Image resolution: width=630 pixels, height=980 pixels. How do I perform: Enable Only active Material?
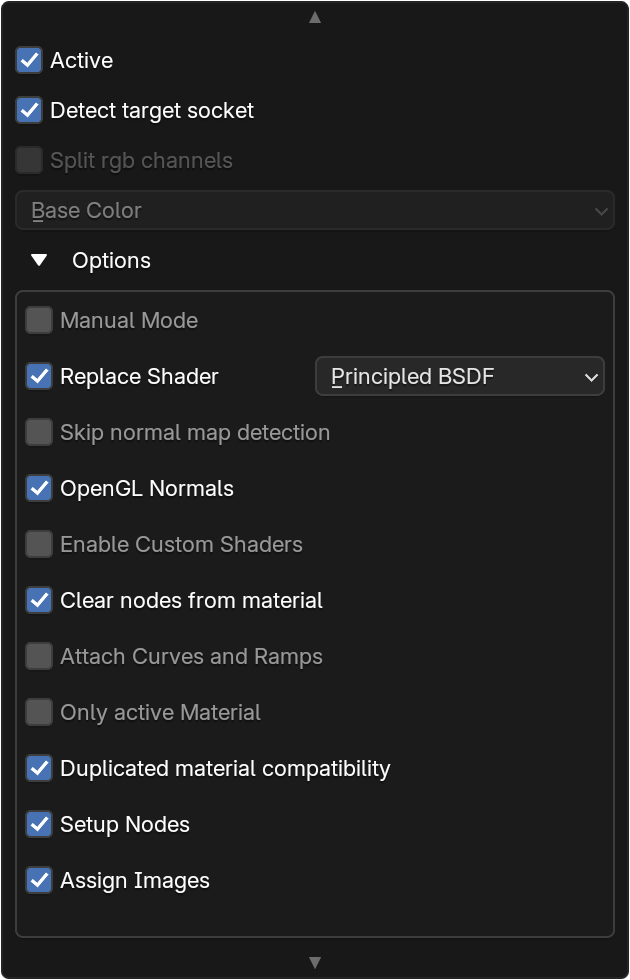(39, 712)
